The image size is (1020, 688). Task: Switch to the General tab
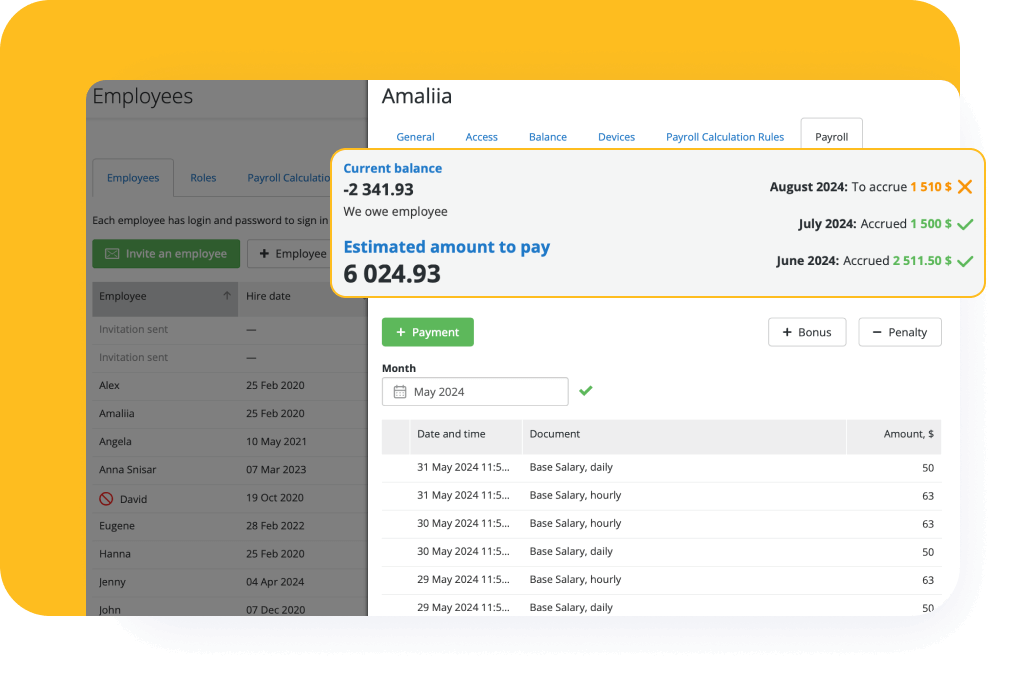[415, 137]
